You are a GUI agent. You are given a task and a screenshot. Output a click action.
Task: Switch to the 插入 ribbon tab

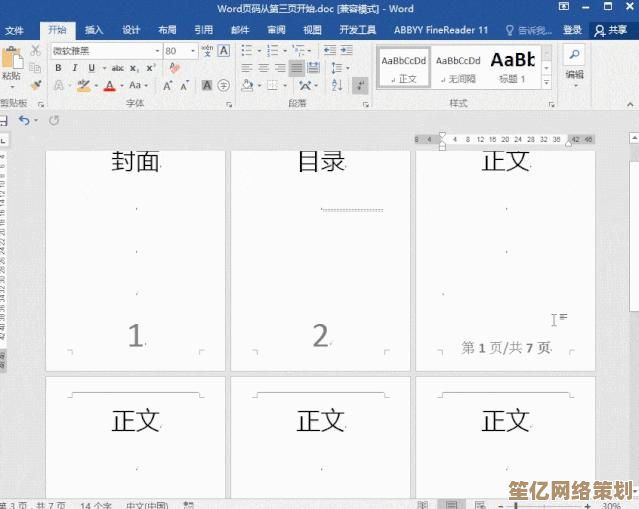tap(94, 30)
